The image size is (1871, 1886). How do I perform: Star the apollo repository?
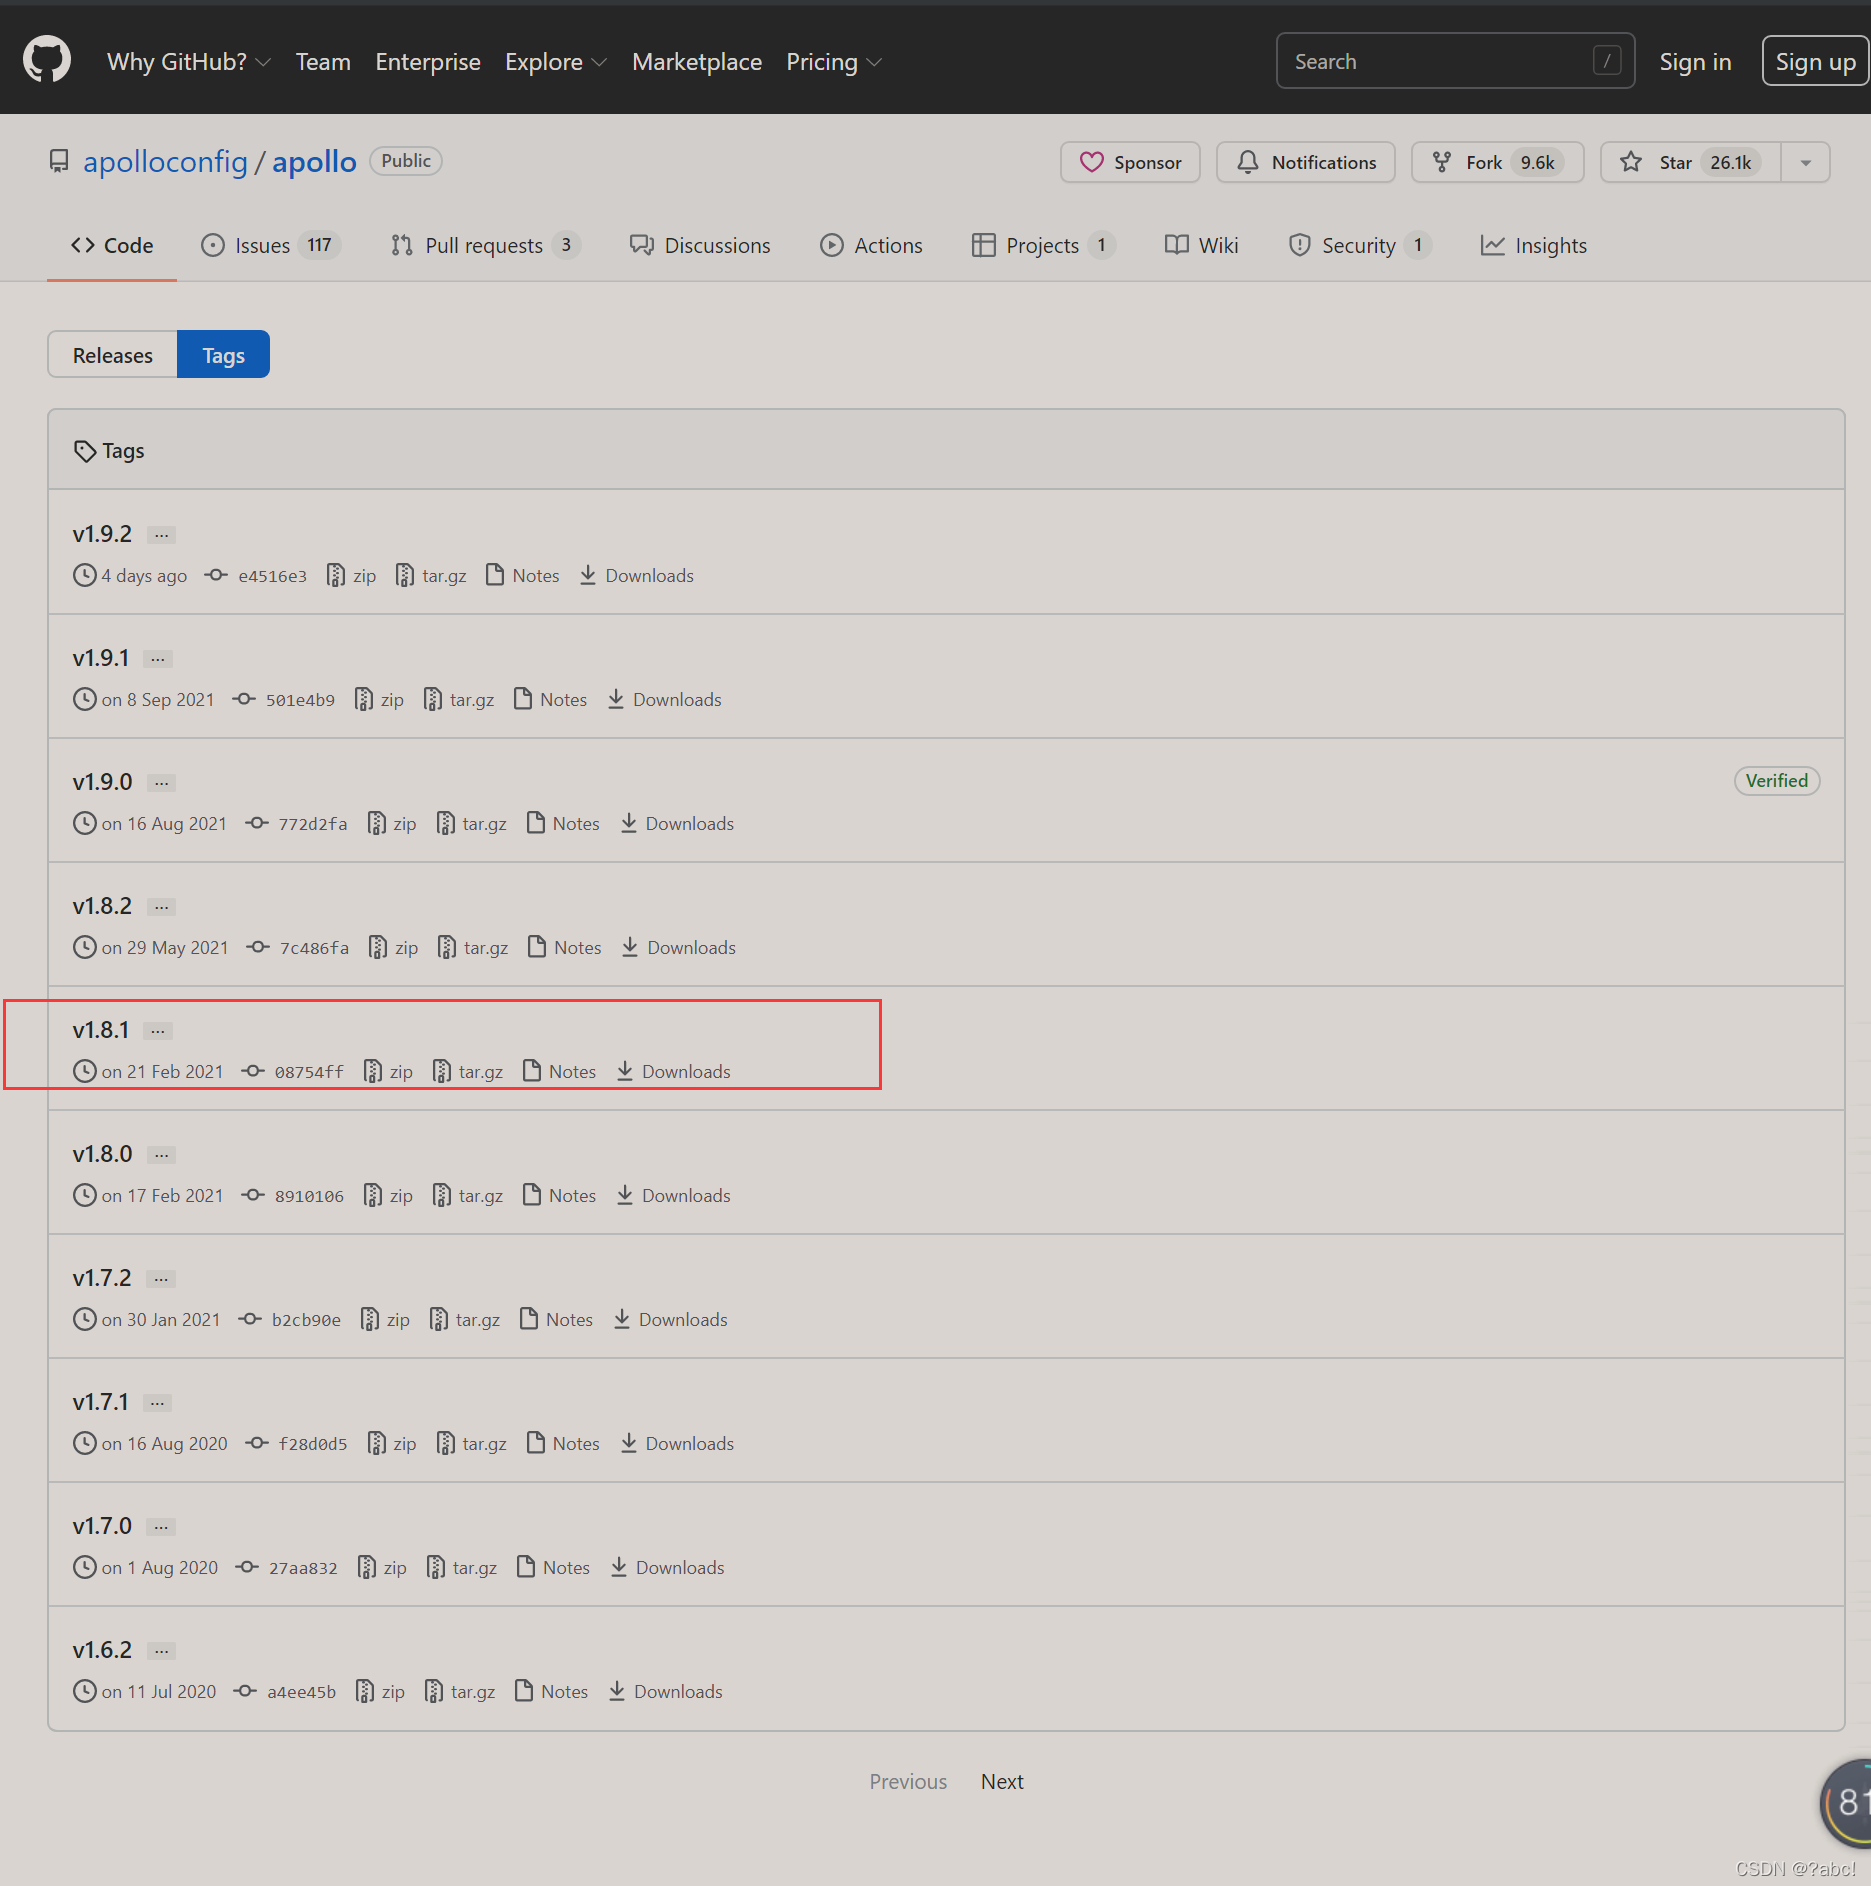pyautogui.click(x=1690, y=162)
